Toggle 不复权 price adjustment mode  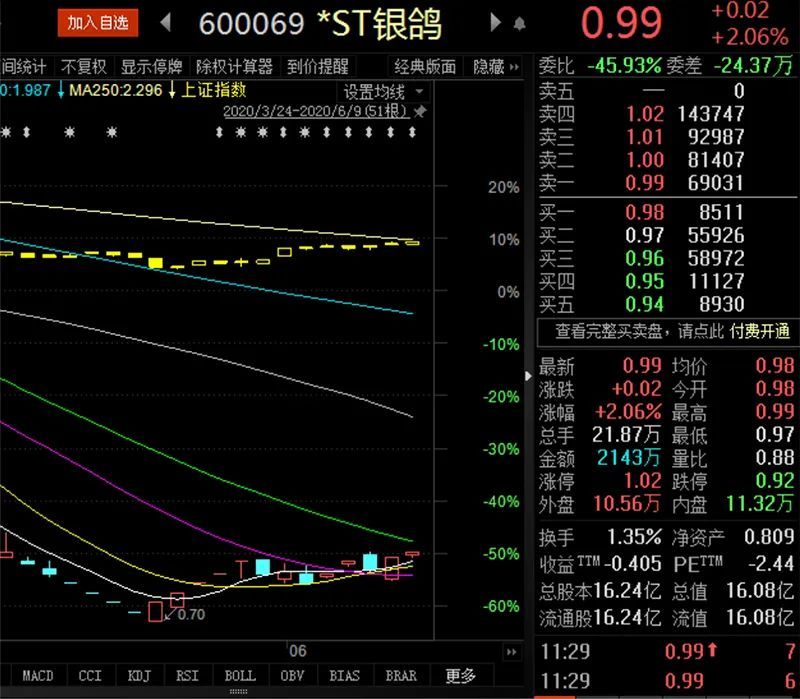[84, 67]
